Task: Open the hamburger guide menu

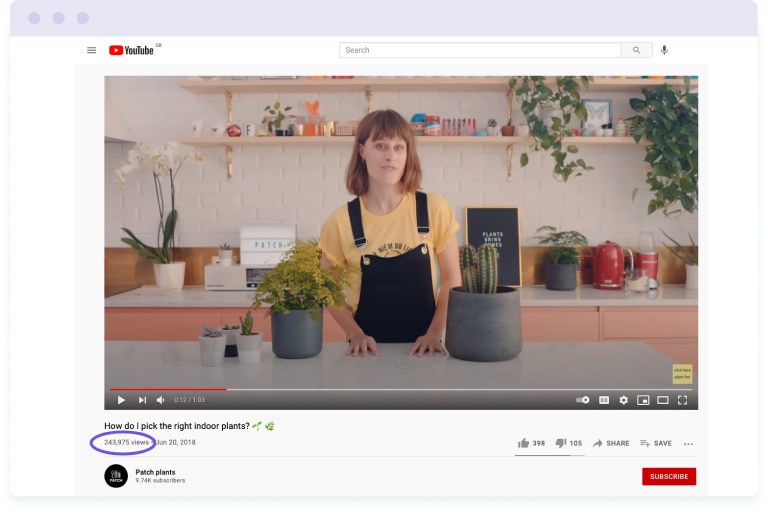Action: click(91, 50)
